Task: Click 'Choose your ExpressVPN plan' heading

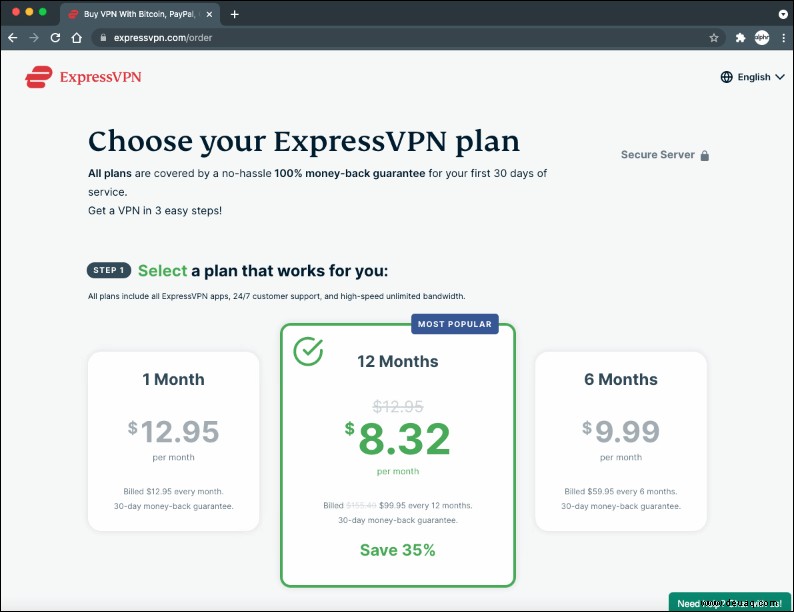Action: click(304, 141)
